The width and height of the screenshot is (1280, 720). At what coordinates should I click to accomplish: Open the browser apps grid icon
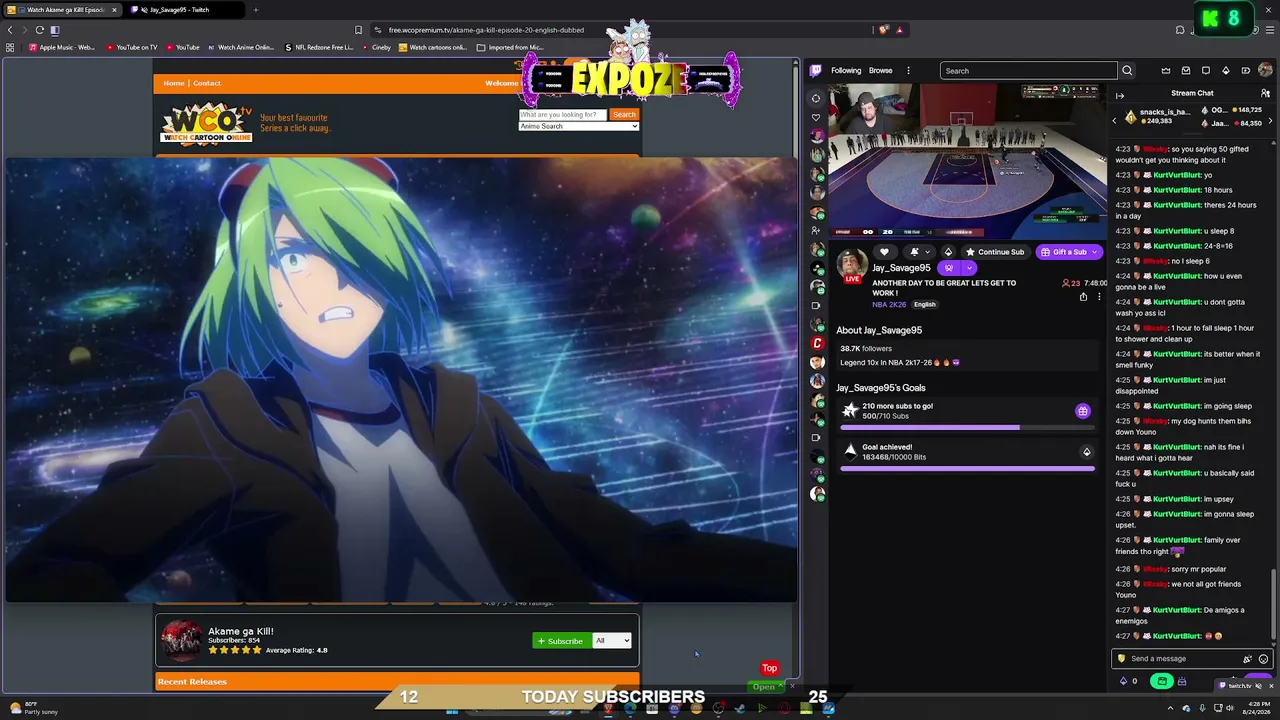click(x=10, y=47)
